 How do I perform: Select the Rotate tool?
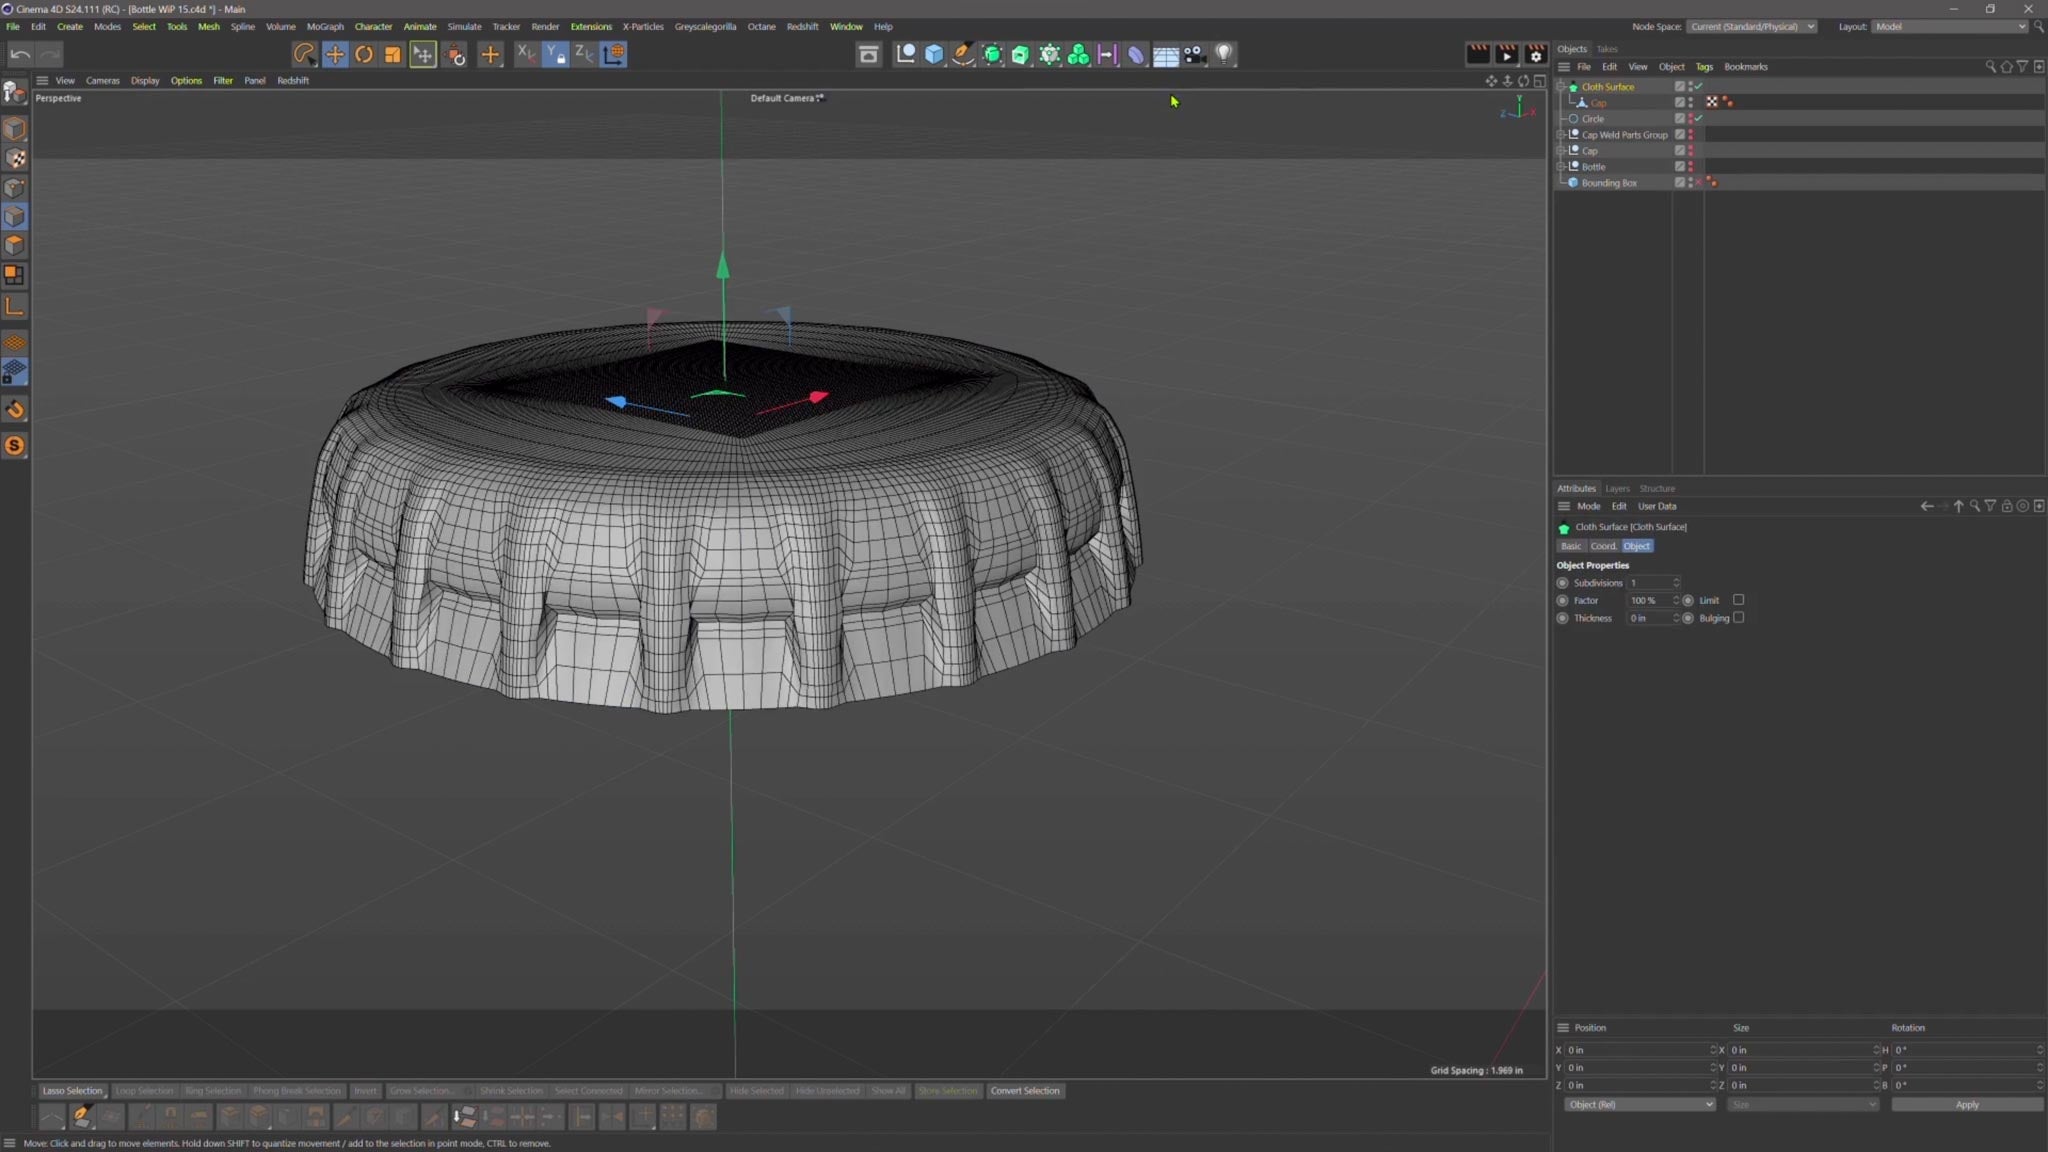point(364,54)
